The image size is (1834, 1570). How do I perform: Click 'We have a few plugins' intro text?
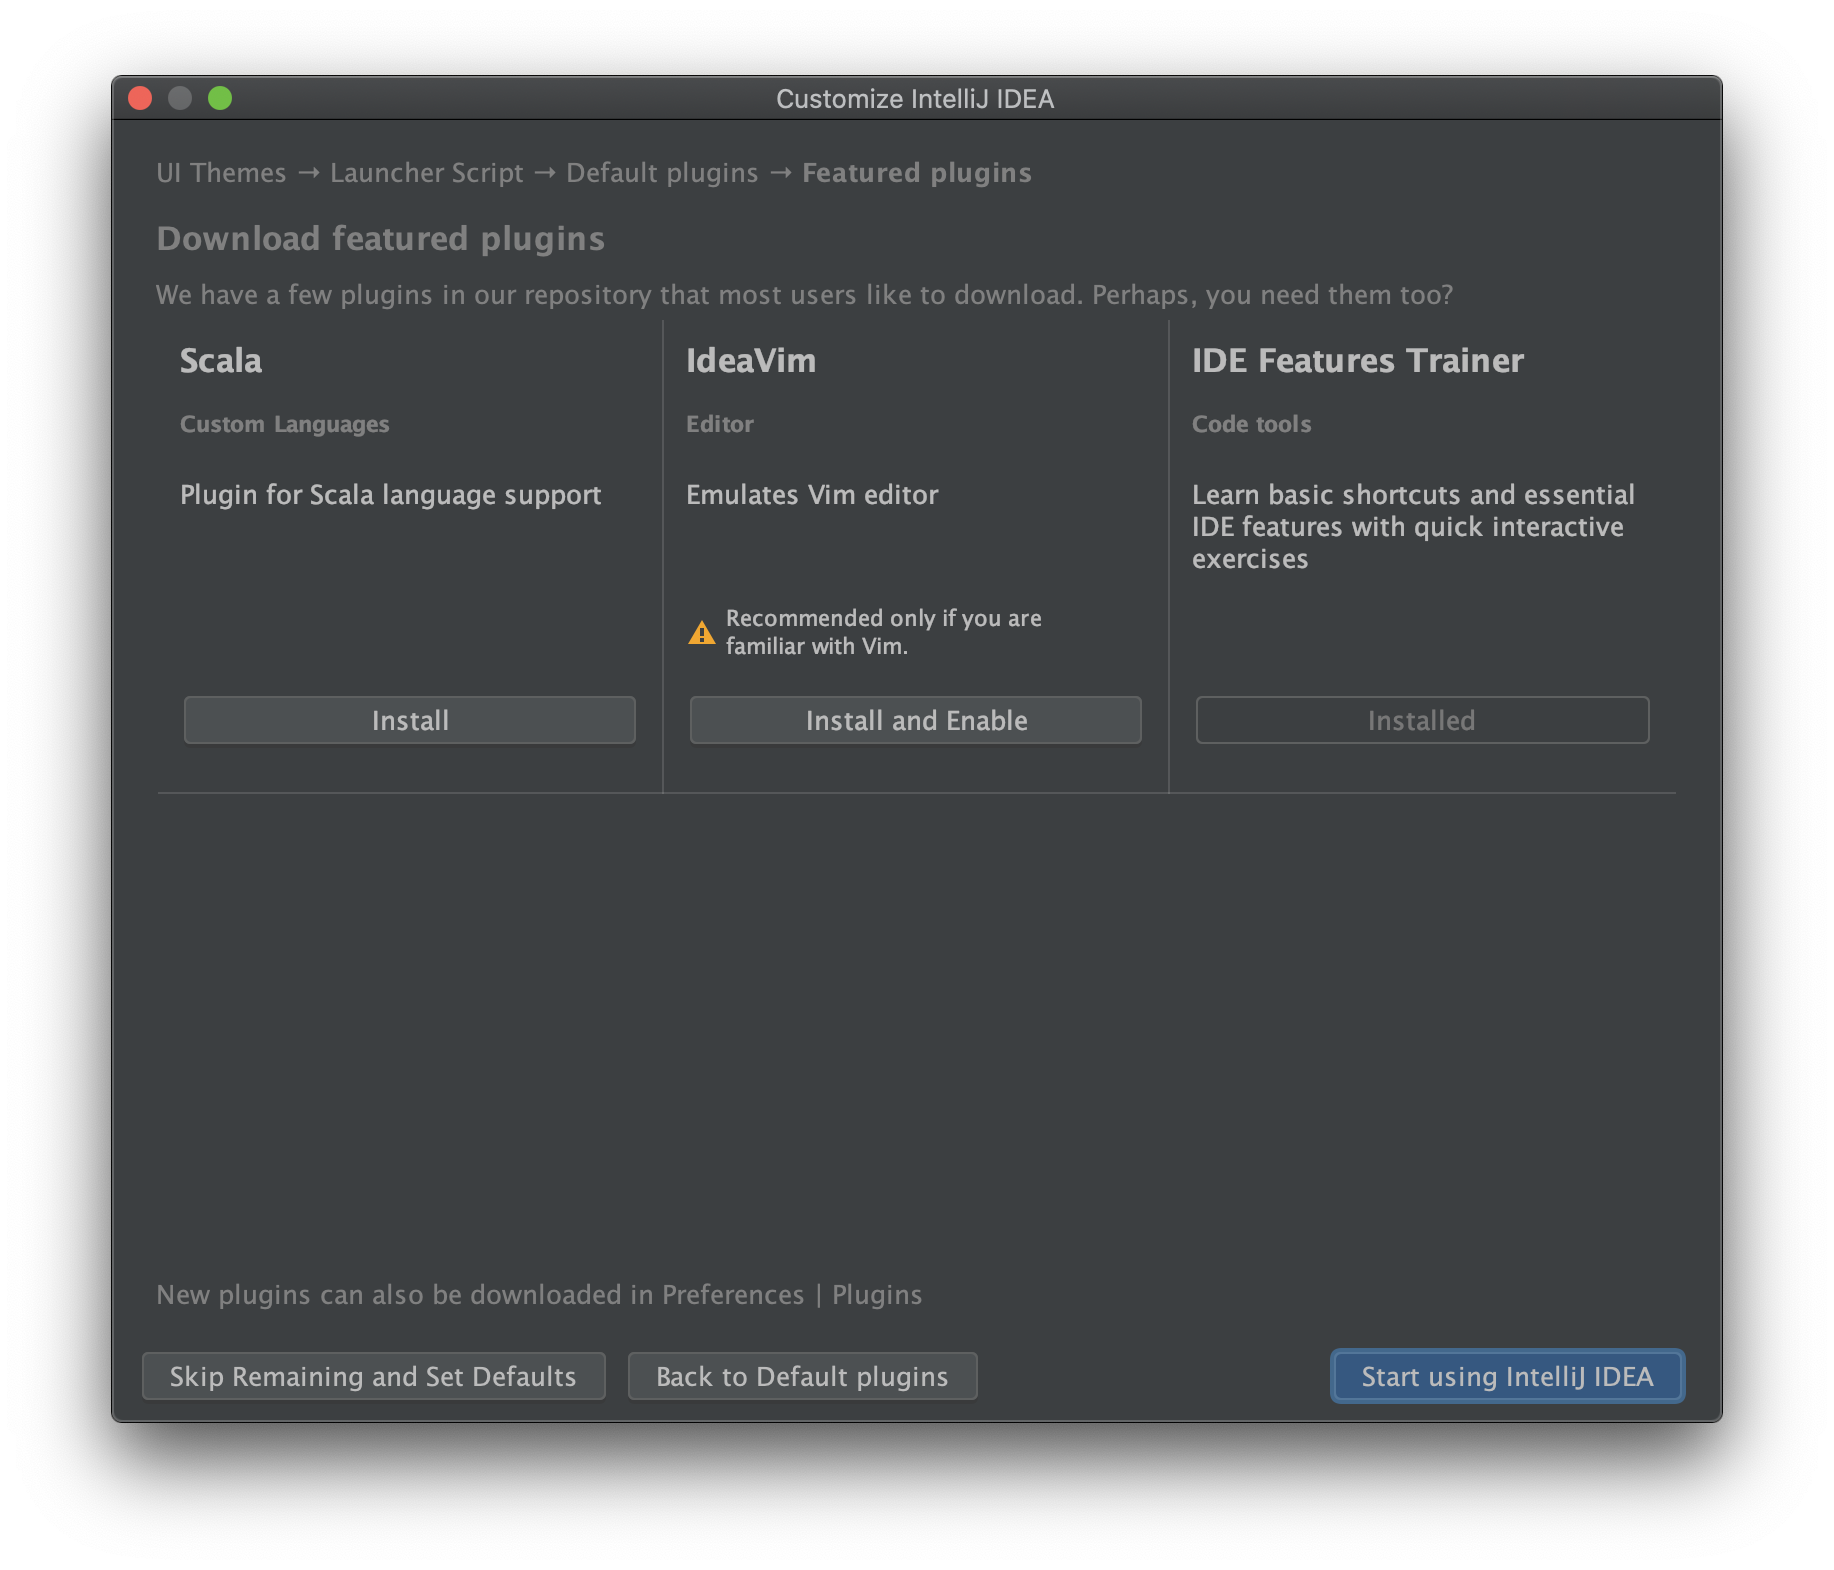pyautogui.click(x=805, y=295)
